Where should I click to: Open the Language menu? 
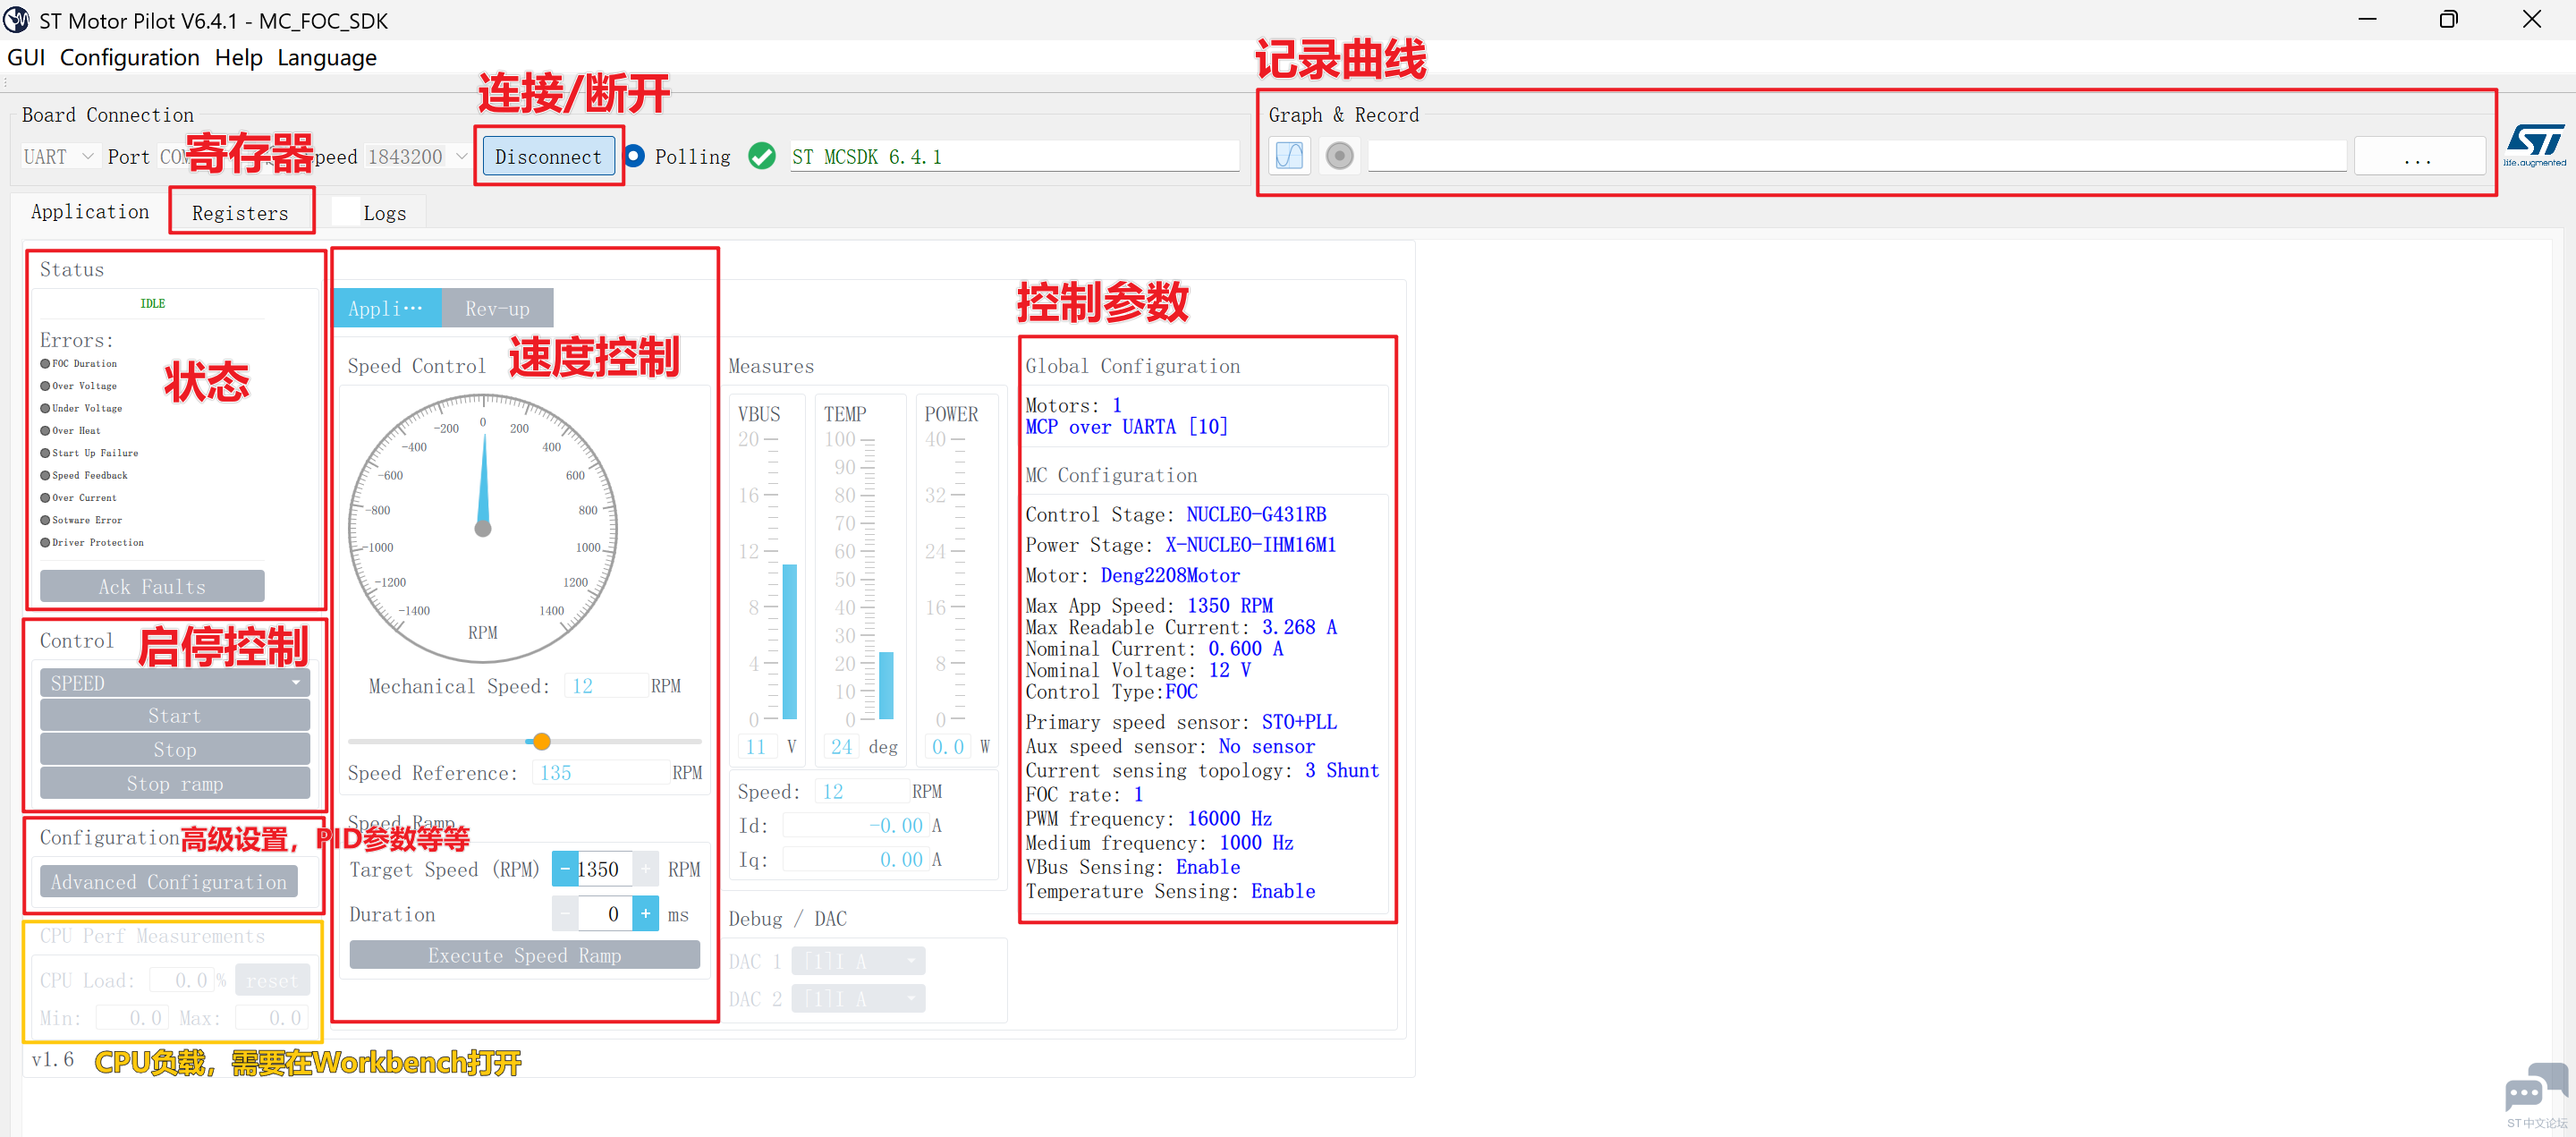pos(327,58)
